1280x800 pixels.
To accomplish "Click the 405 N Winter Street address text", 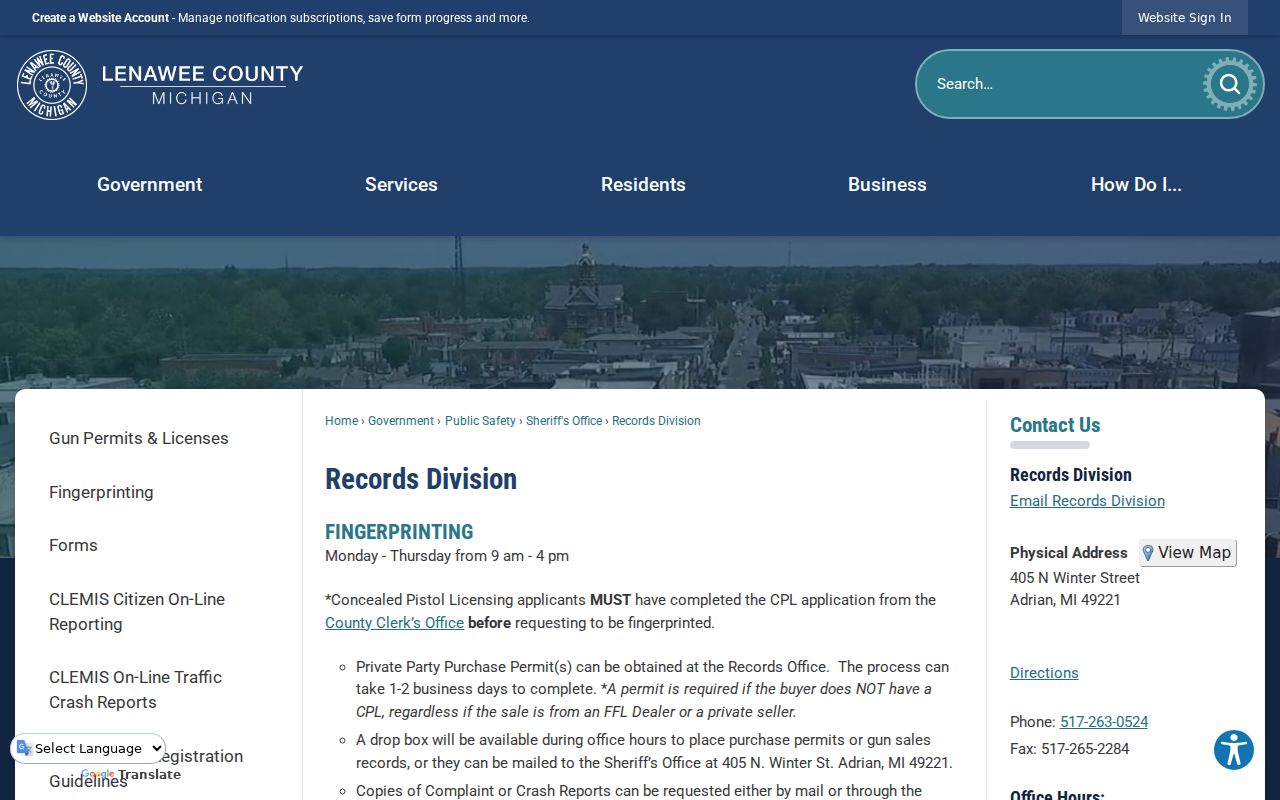I will coord(1075,578).
